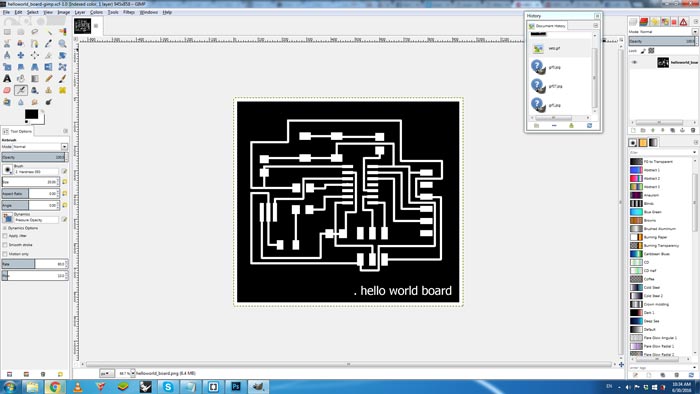Select the Free Select lasso tool

point(35,32)
